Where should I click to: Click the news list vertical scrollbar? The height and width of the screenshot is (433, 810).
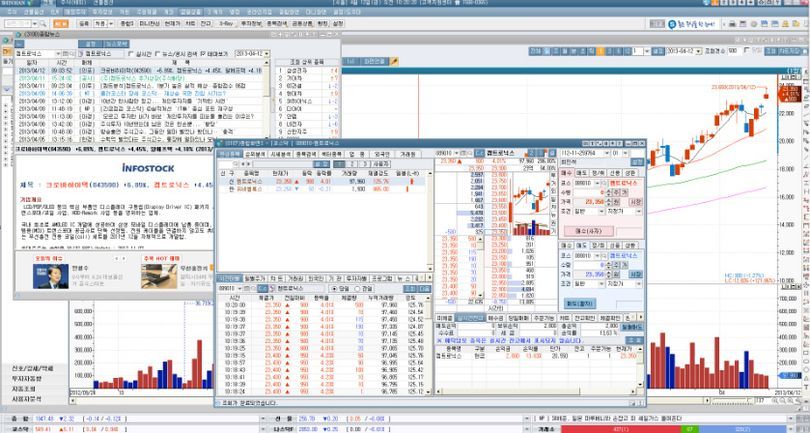click(x=267, y=101)
